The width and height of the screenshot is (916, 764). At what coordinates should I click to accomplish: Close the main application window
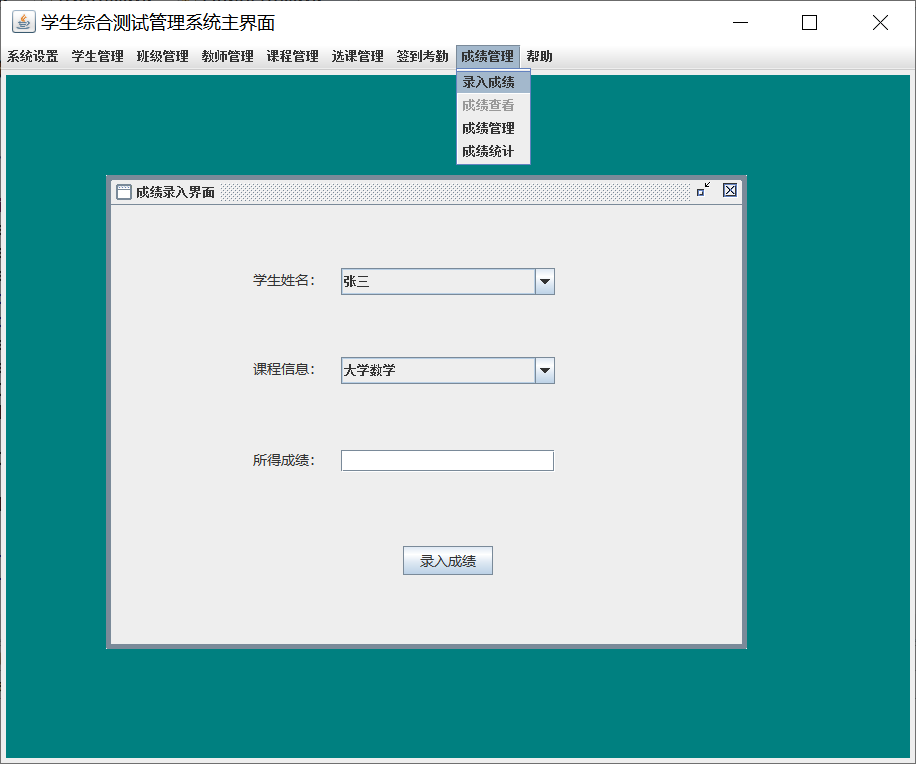(880, 23)
